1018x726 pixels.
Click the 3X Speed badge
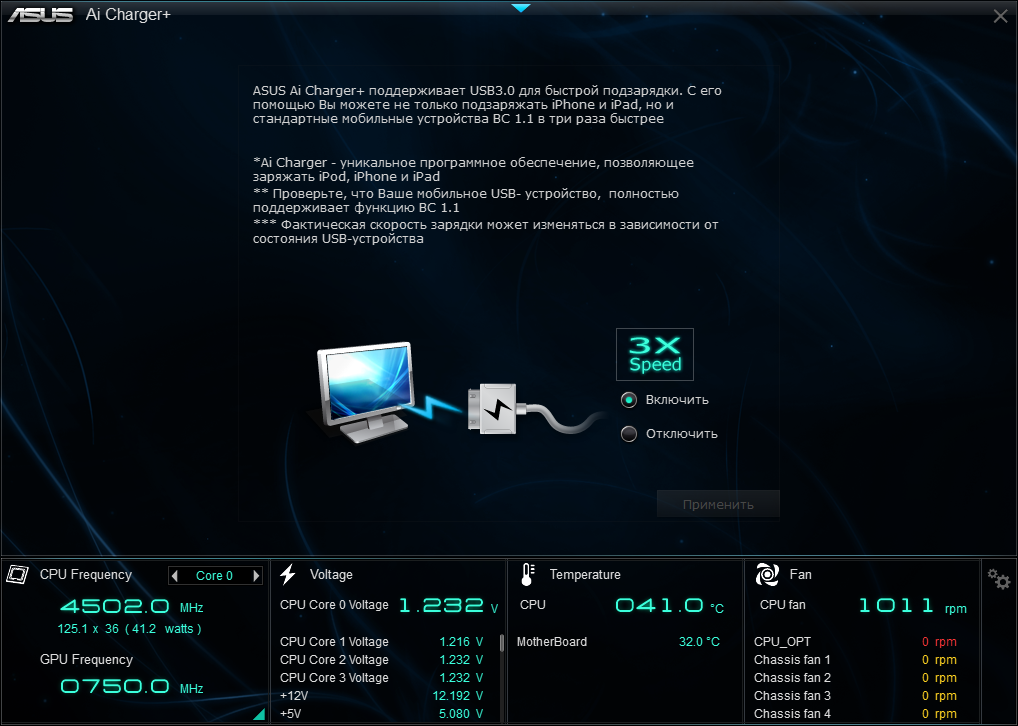(654, 355)
